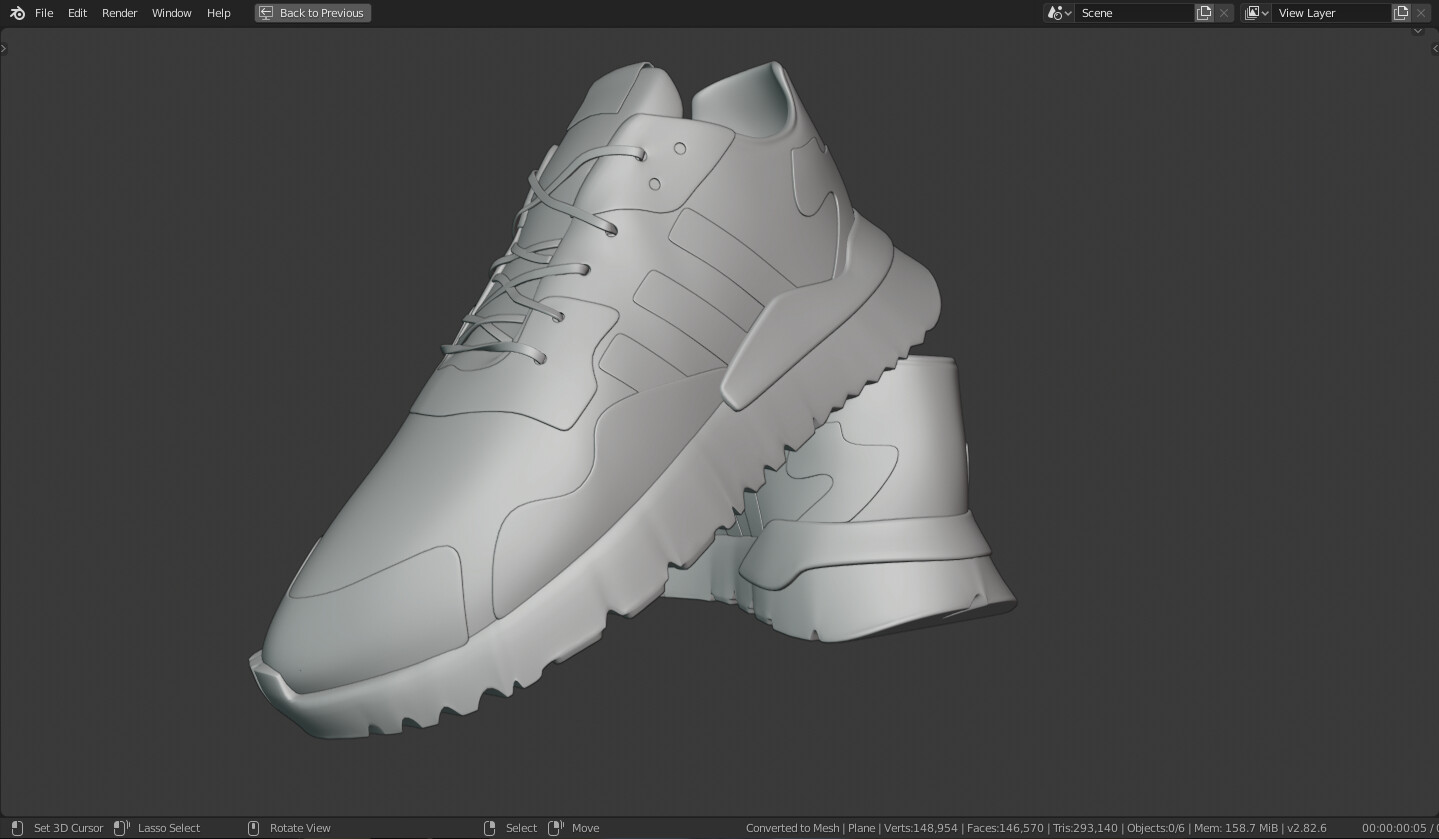Screen dimensions: 1439x839
Task: Click the Lasso Select mouse icon
Action: (x=122, y=828)
